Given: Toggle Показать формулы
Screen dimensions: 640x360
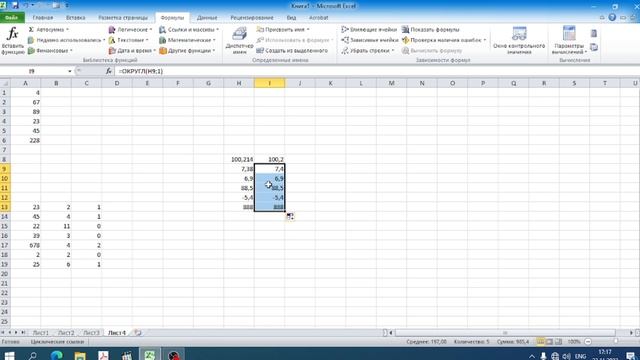Looking at the screenshot, I should 431,29.
